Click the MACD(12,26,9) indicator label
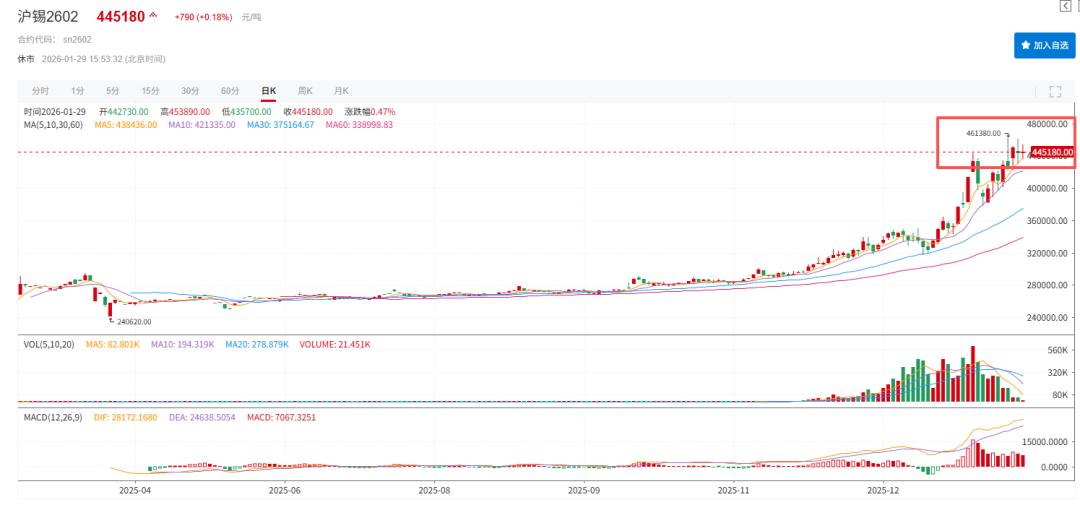The height and width of the screenshot is (505, 1080). pos(55,417)
